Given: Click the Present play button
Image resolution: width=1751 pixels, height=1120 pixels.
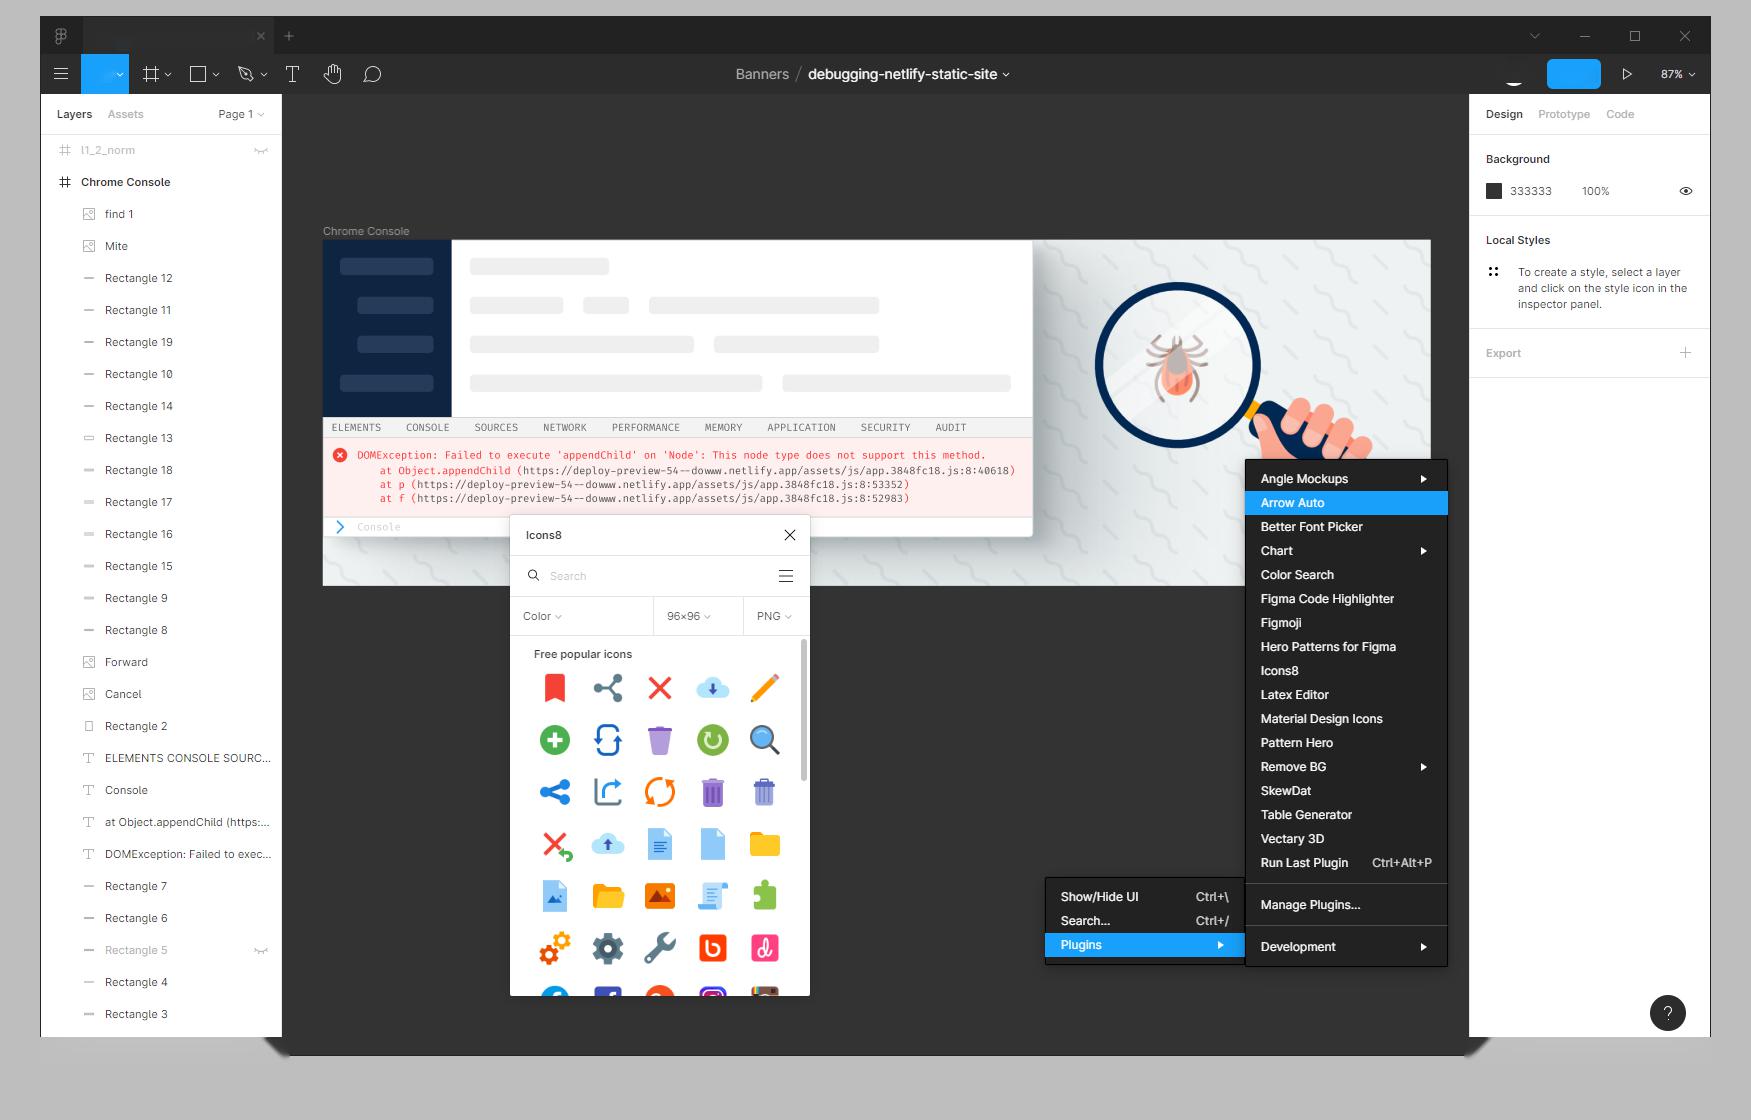Looking at the screenshot, I should click(1627, 74).
